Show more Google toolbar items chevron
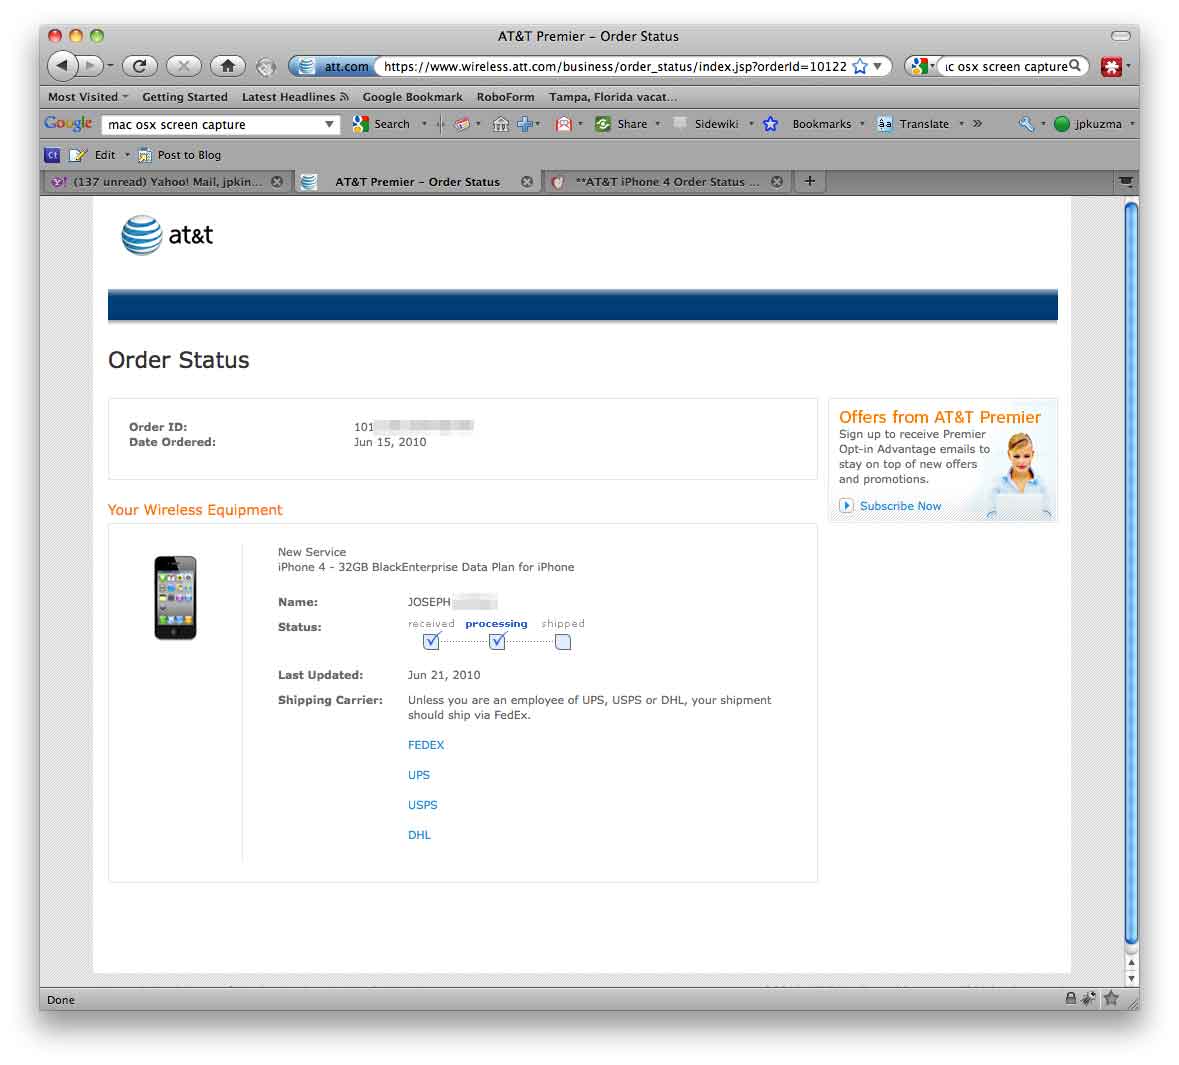The width and height of the screenshot is (1179, 1065). pos(977,124)
